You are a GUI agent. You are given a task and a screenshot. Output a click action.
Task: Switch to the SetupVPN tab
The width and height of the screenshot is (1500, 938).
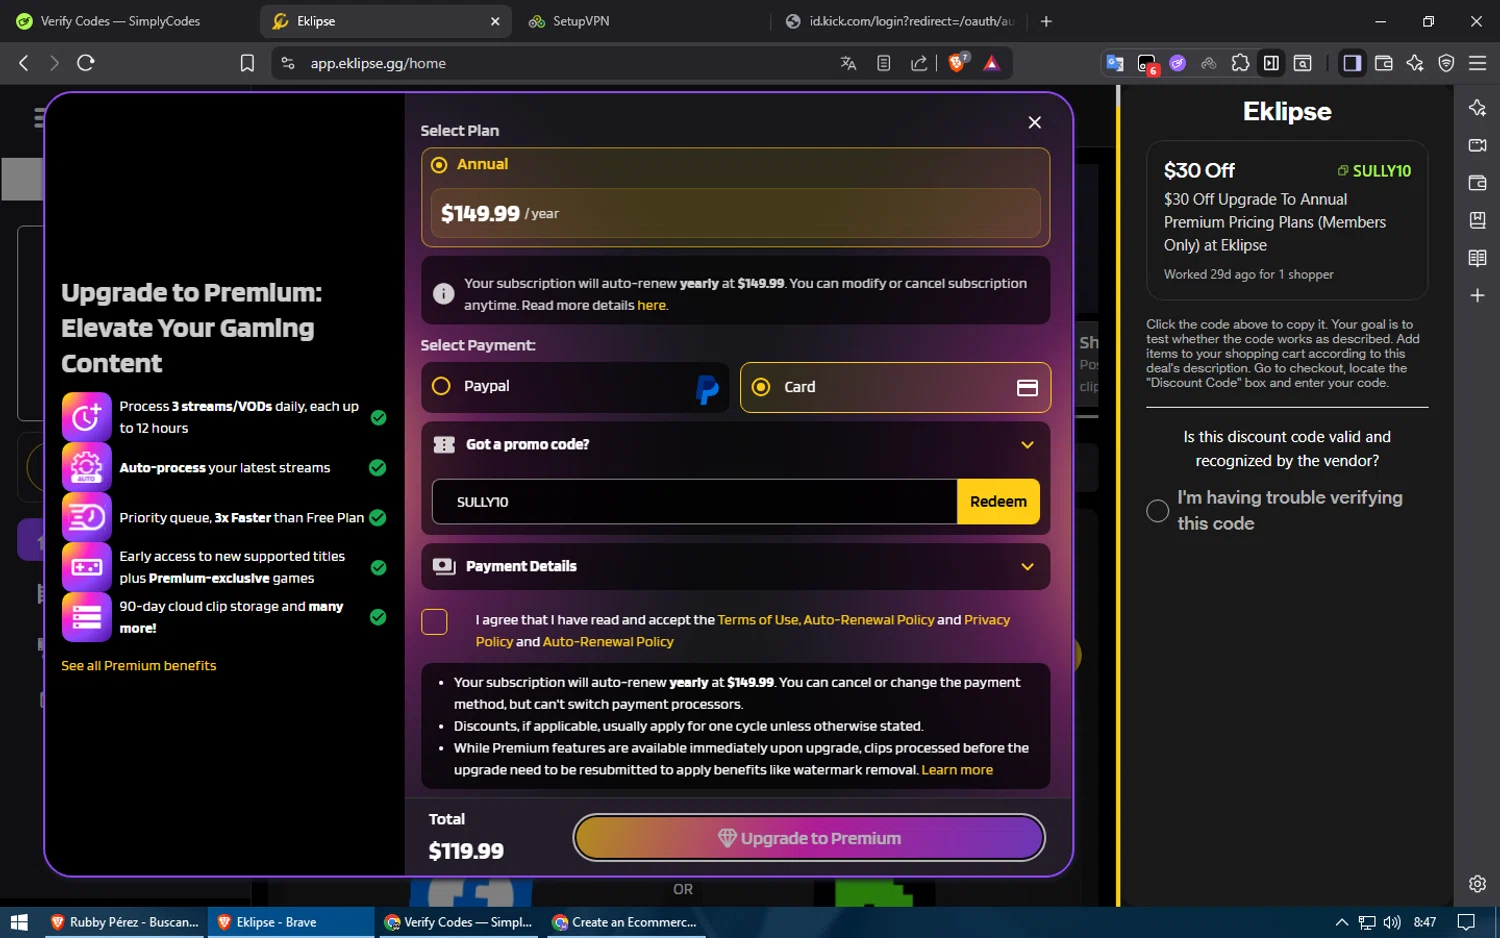click(581, 21)
